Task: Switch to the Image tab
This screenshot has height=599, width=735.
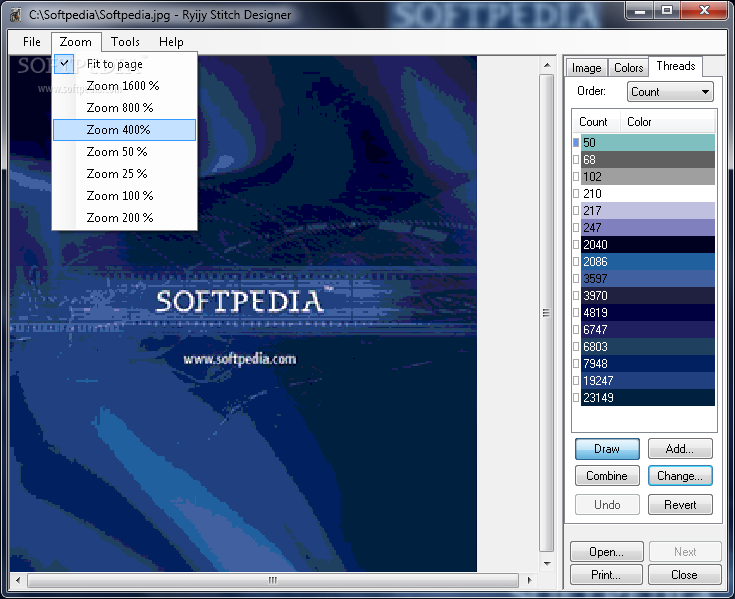Action: (586, 68)
